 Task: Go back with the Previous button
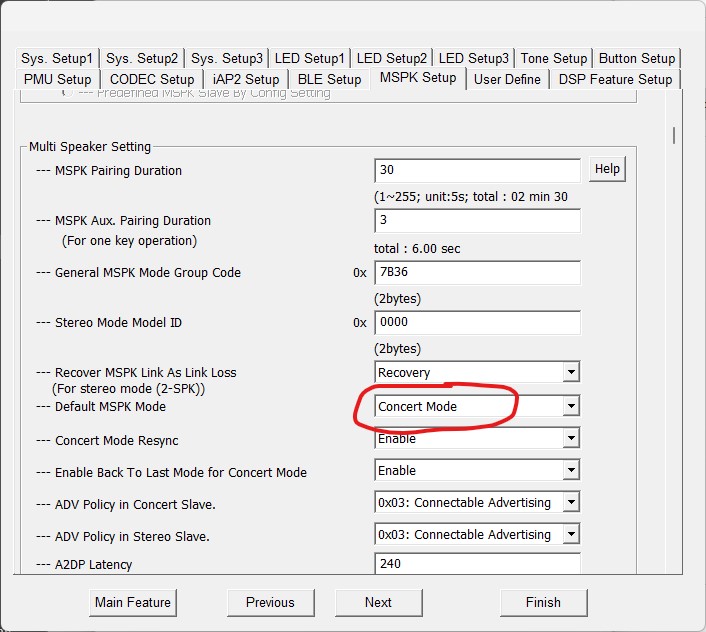[x=271, y=602]
